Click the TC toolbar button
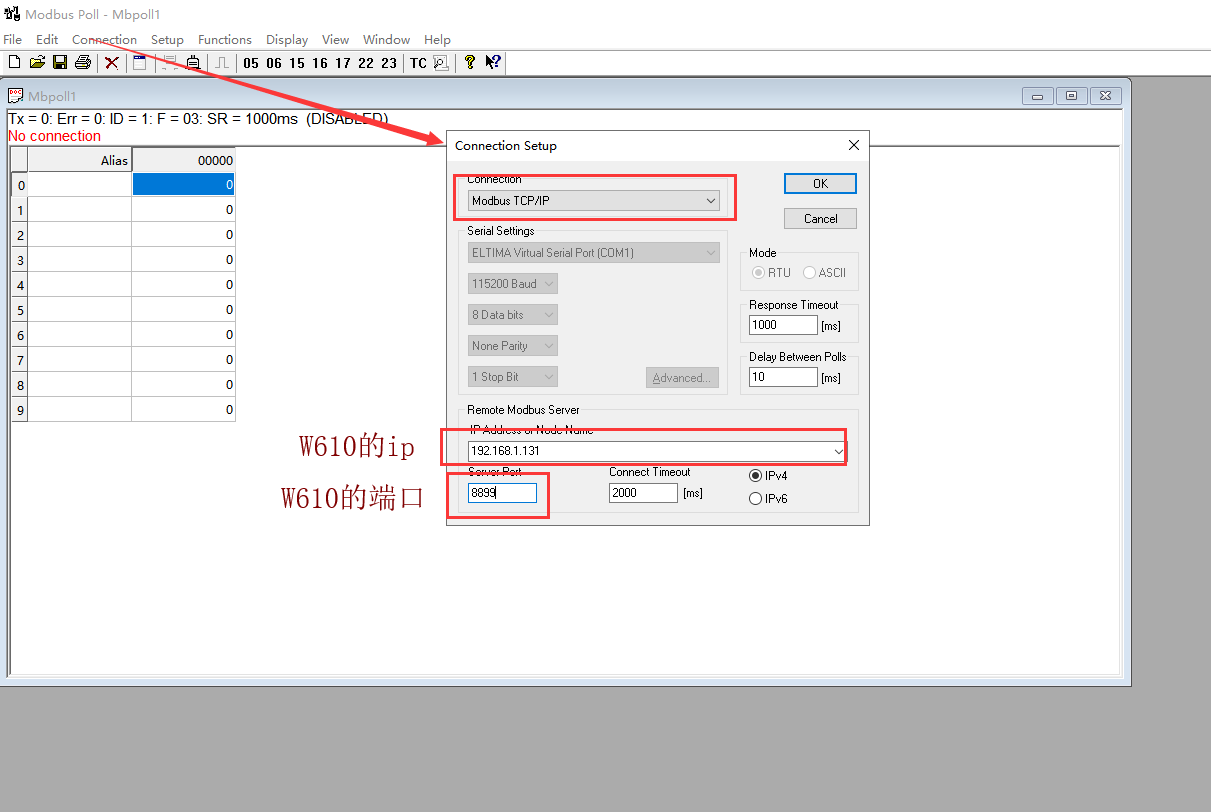Screen dimensions: 1211x812 click(x=418, y=63)
